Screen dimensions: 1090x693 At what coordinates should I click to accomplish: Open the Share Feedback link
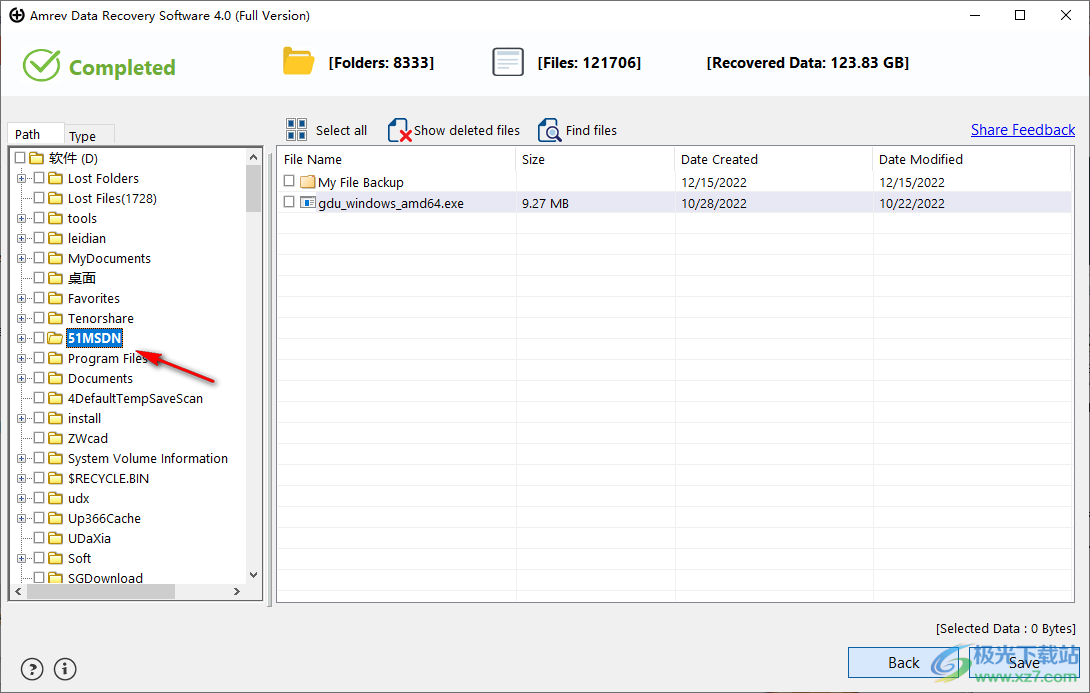pyautogui.click(x=1022, y=130)
